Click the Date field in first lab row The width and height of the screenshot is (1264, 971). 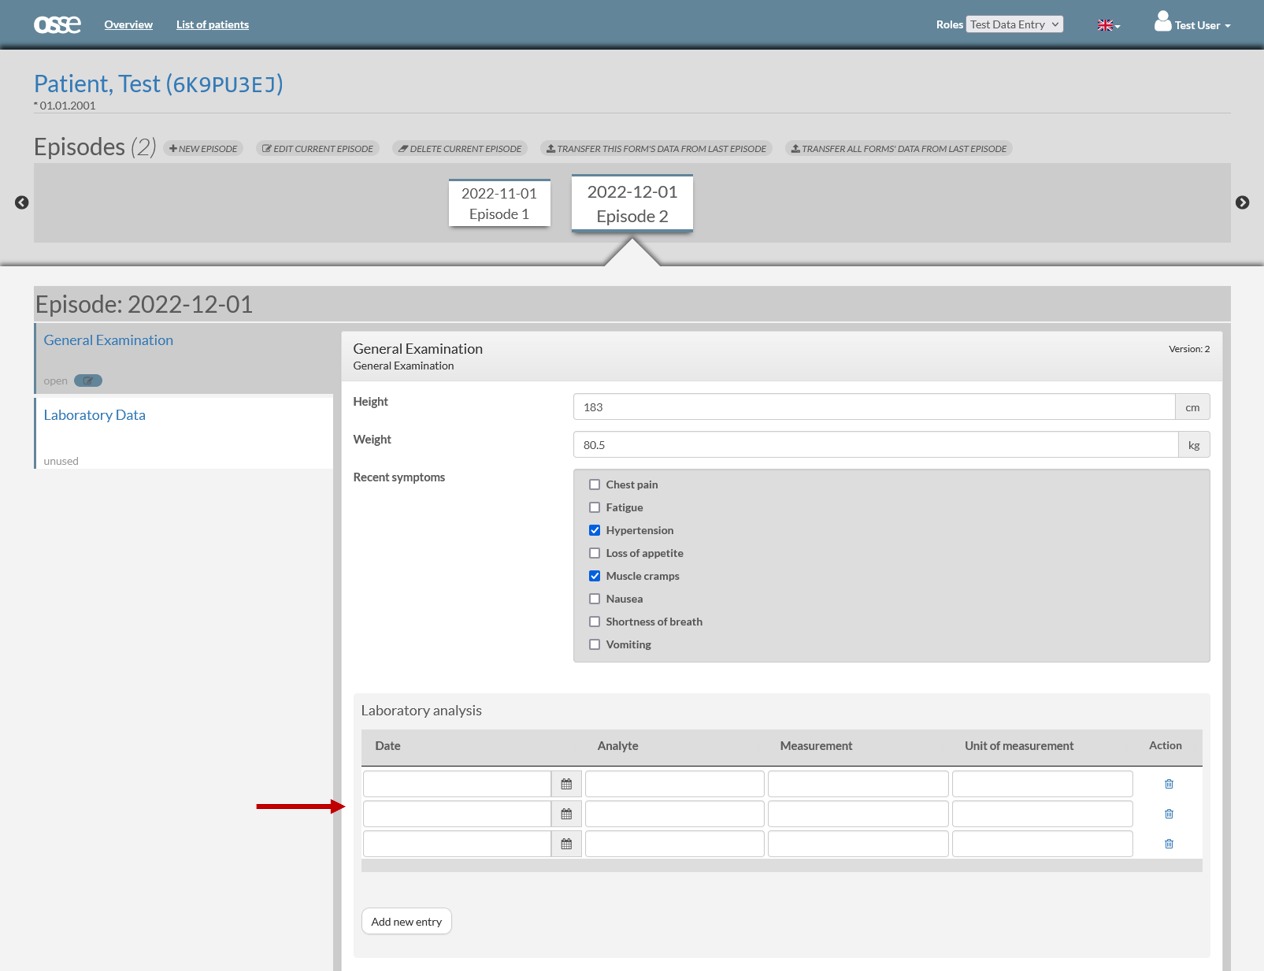[457, 784]
